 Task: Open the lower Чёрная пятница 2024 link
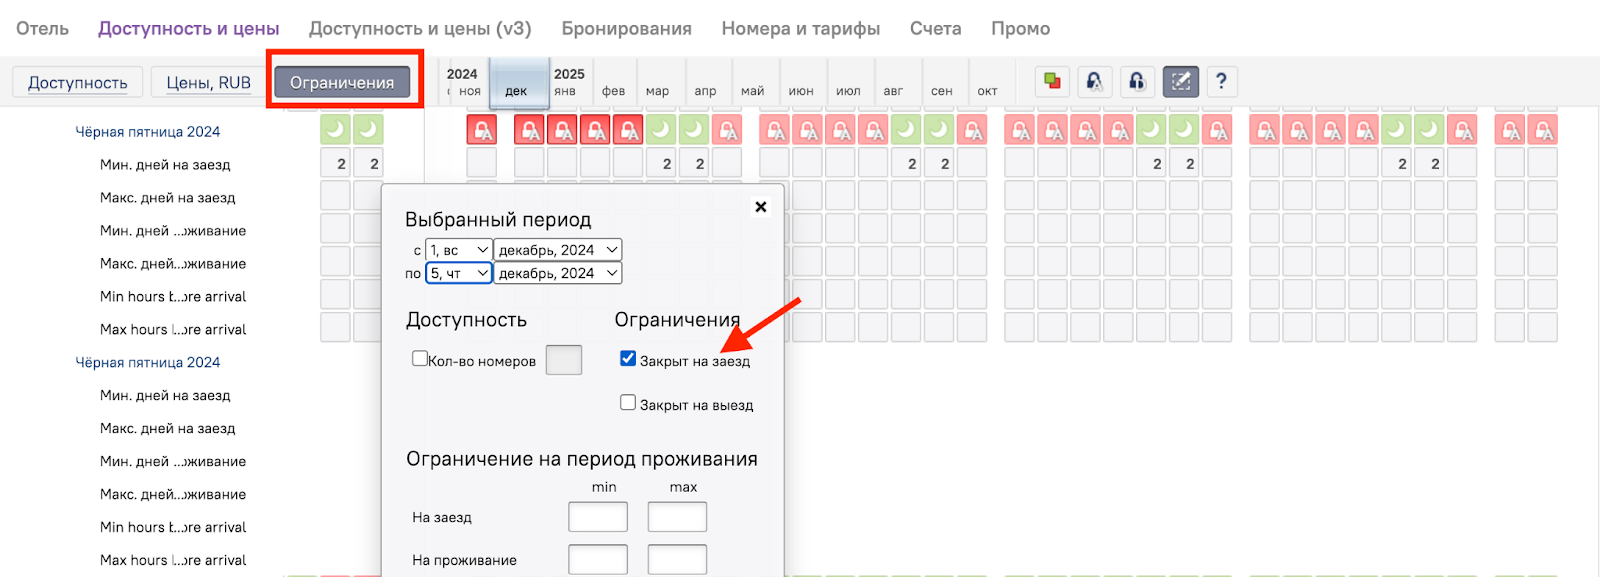coord(148,362)
